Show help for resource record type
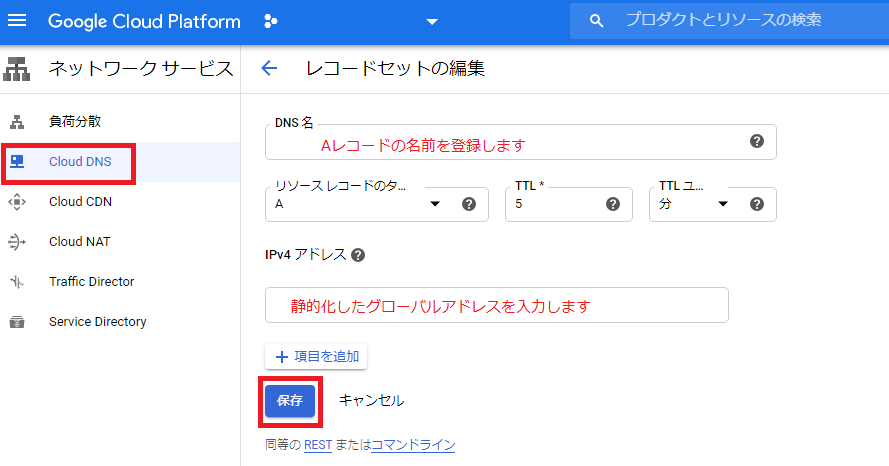Viewport: 889px width, 466px height. click(468, 204)
